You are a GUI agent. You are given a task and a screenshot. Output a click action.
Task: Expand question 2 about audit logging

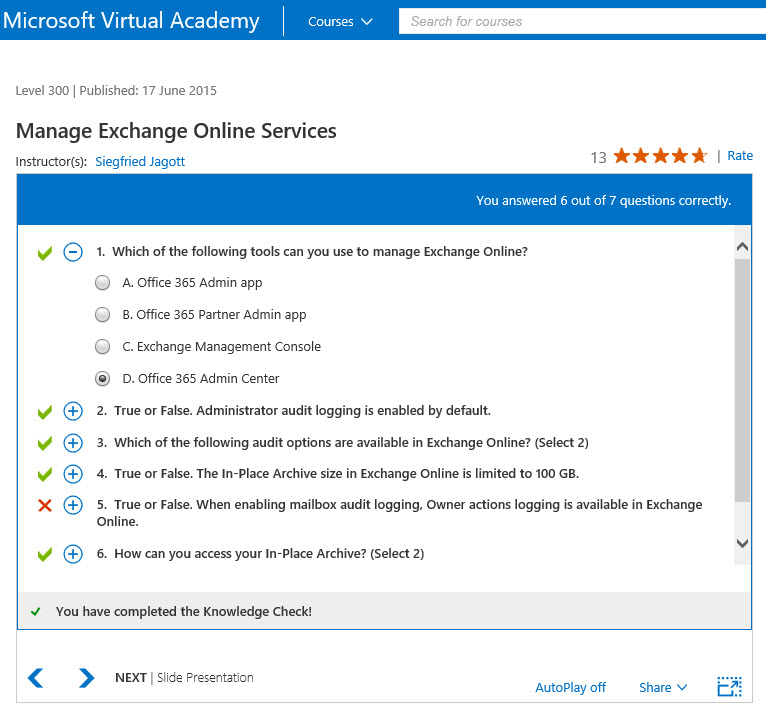click(73, 411)
